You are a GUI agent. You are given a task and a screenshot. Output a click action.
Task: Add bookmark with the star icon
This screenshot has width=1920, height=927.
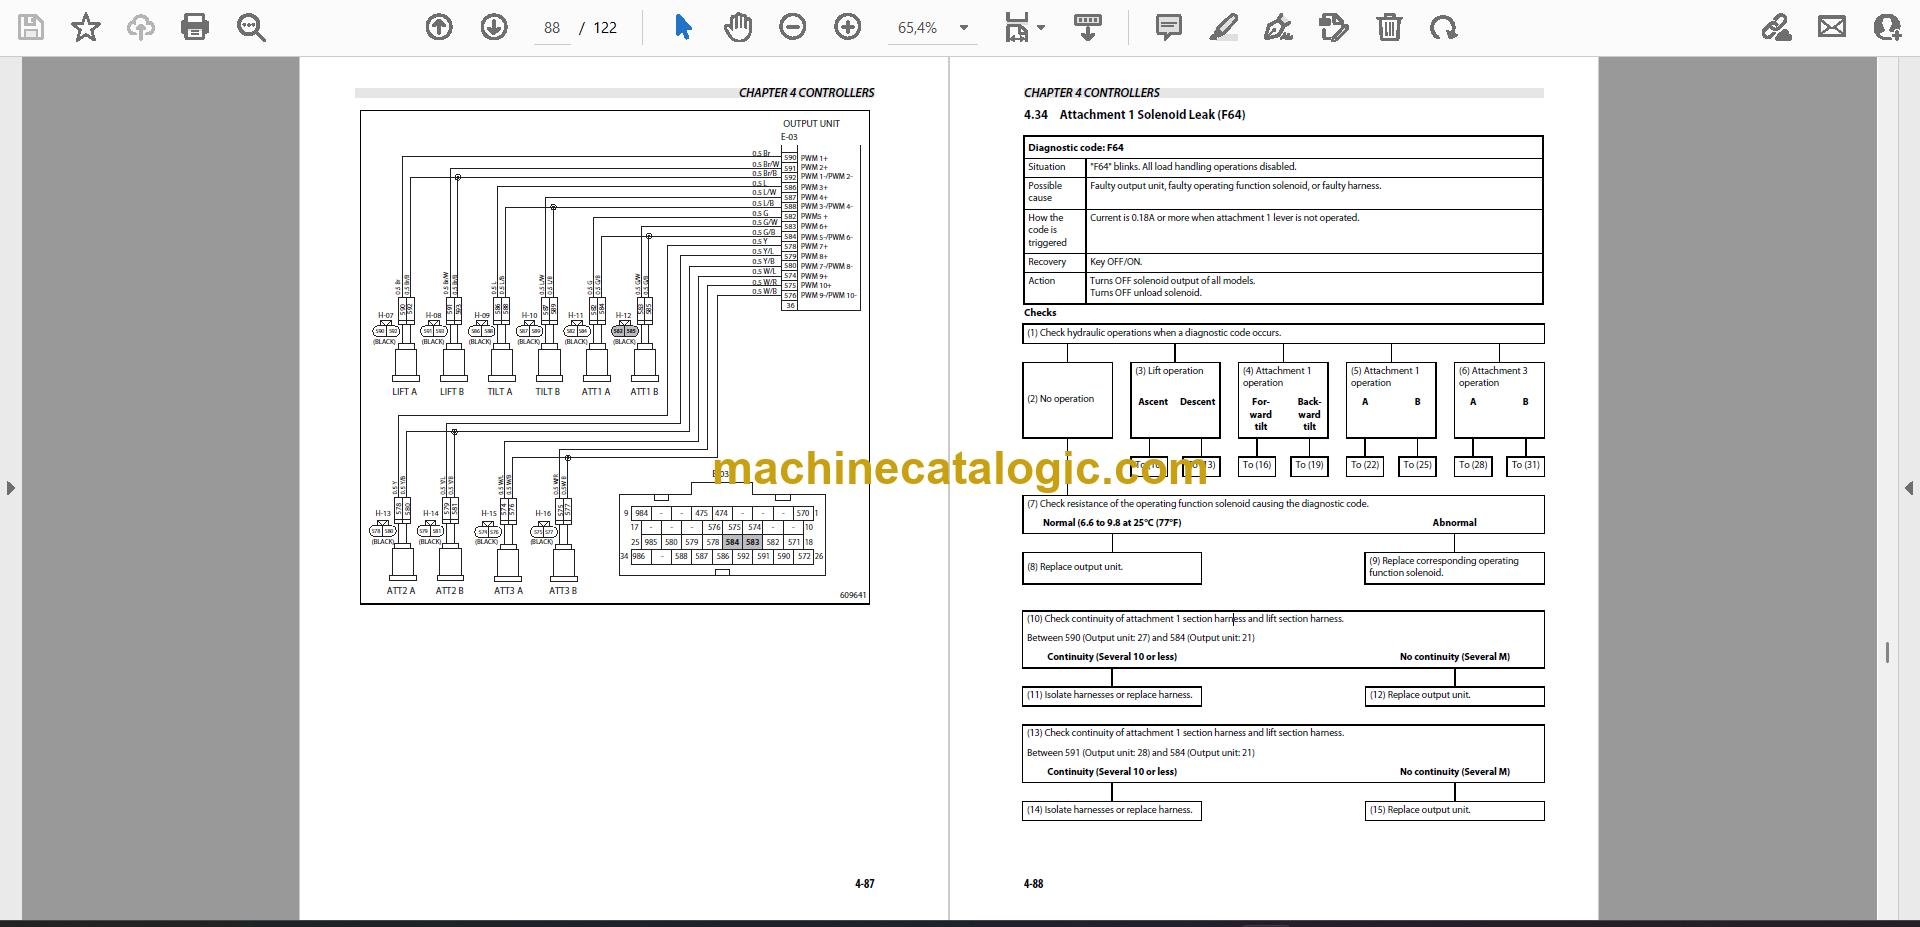pos(86,27)
